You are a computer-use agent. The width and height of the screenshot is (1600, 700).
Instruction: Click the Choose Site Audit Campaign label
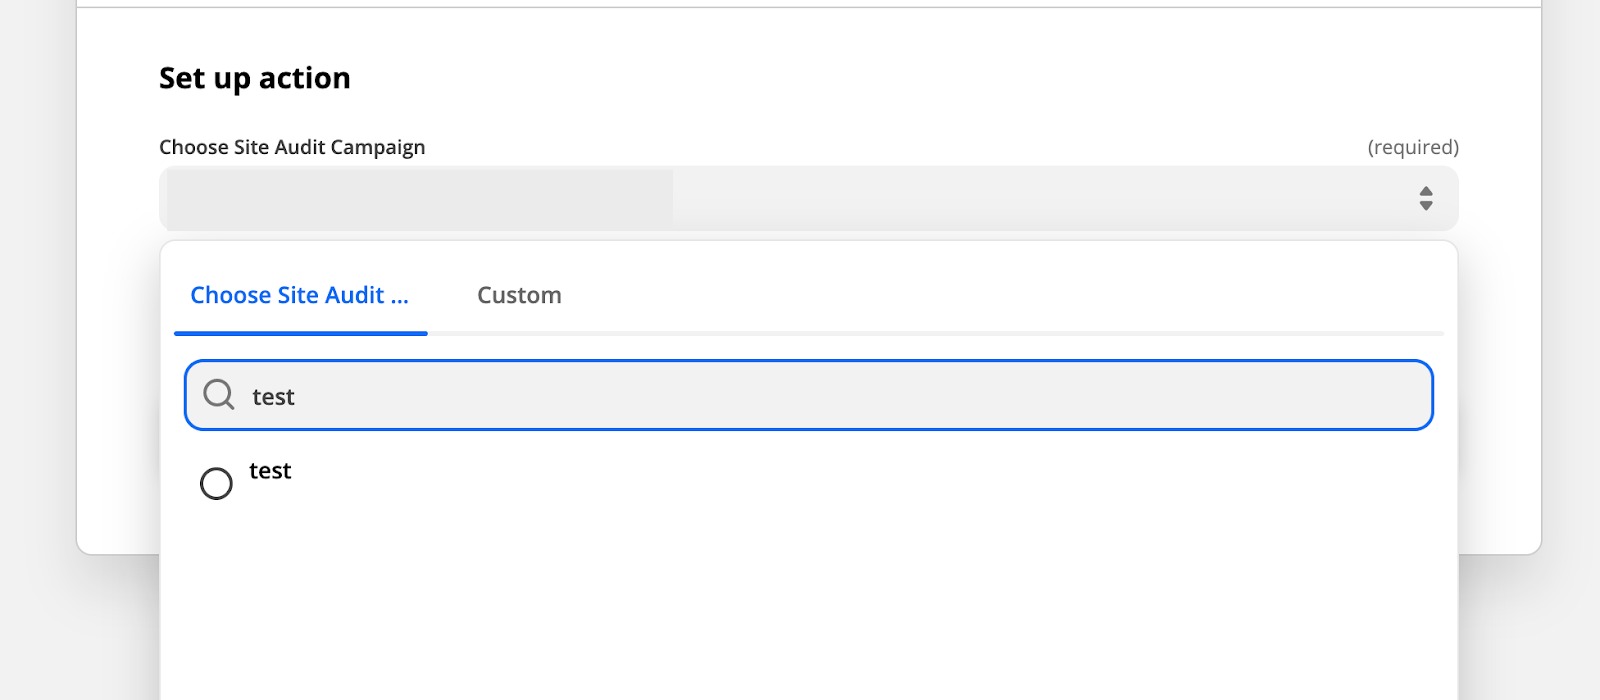(x=291, y=146)
